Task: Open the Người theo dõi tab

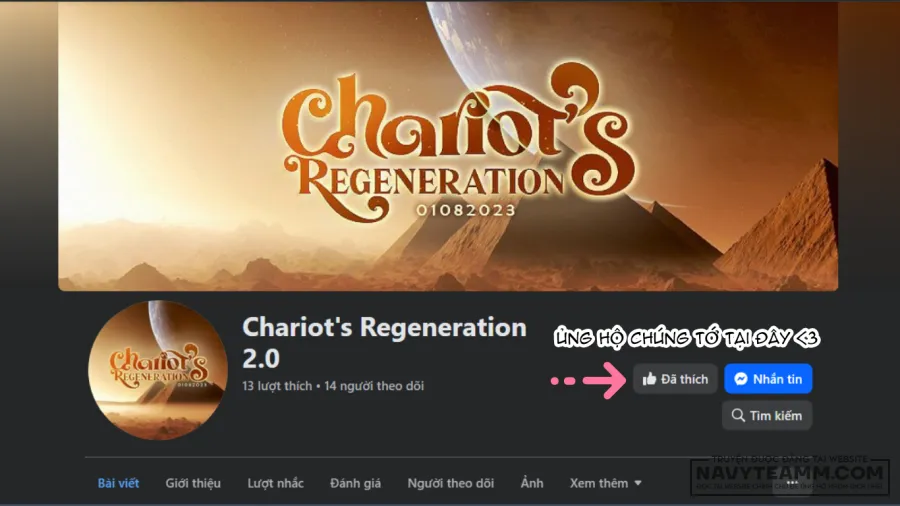Action: point(451,483)
